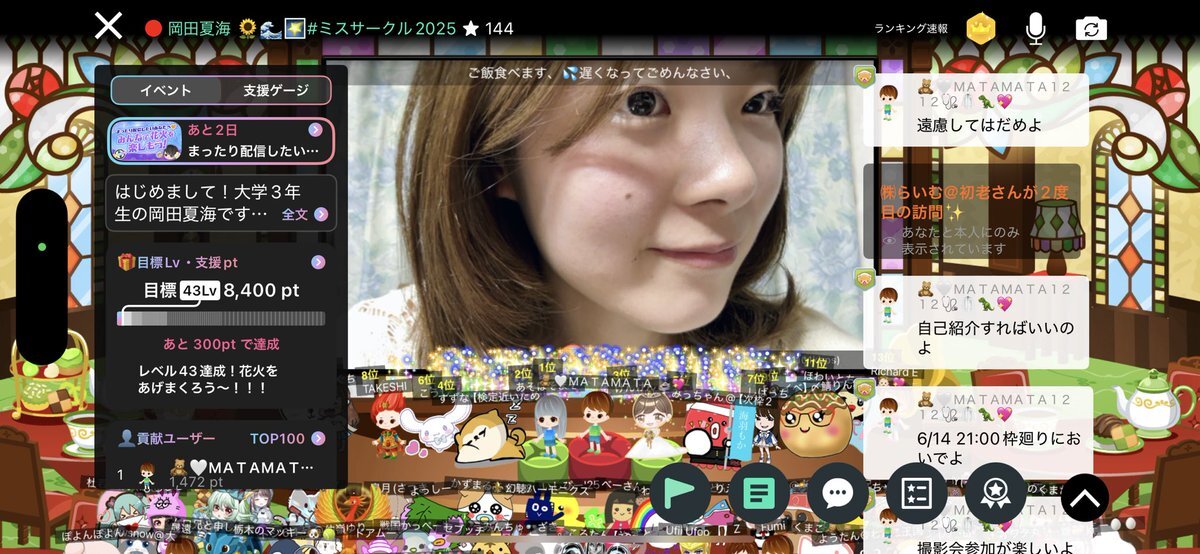Screen dimensions: 1200x554
Task: Open the あと2日 event banner arrow
Action: click(315, 130)
